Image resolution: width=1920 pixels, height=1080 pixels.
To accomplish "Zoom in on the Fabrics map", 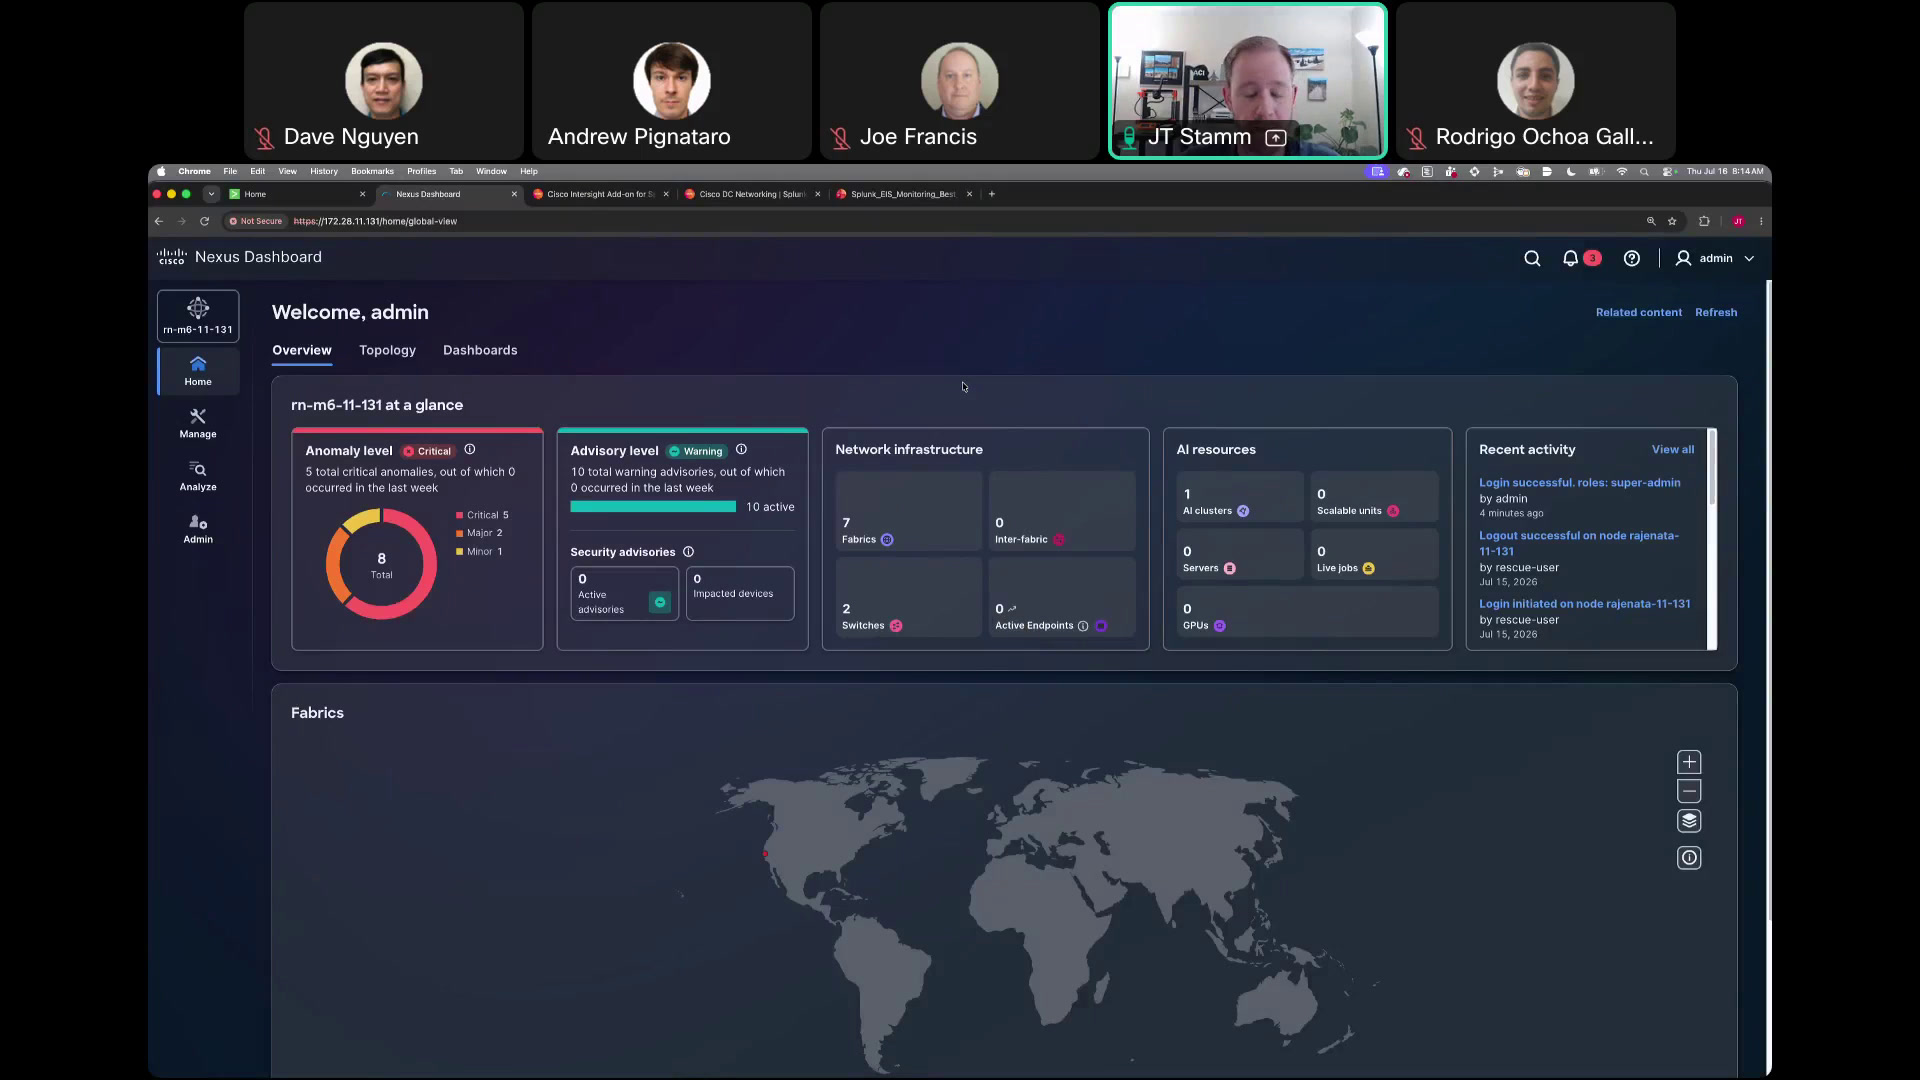I will pos(1689,762).
